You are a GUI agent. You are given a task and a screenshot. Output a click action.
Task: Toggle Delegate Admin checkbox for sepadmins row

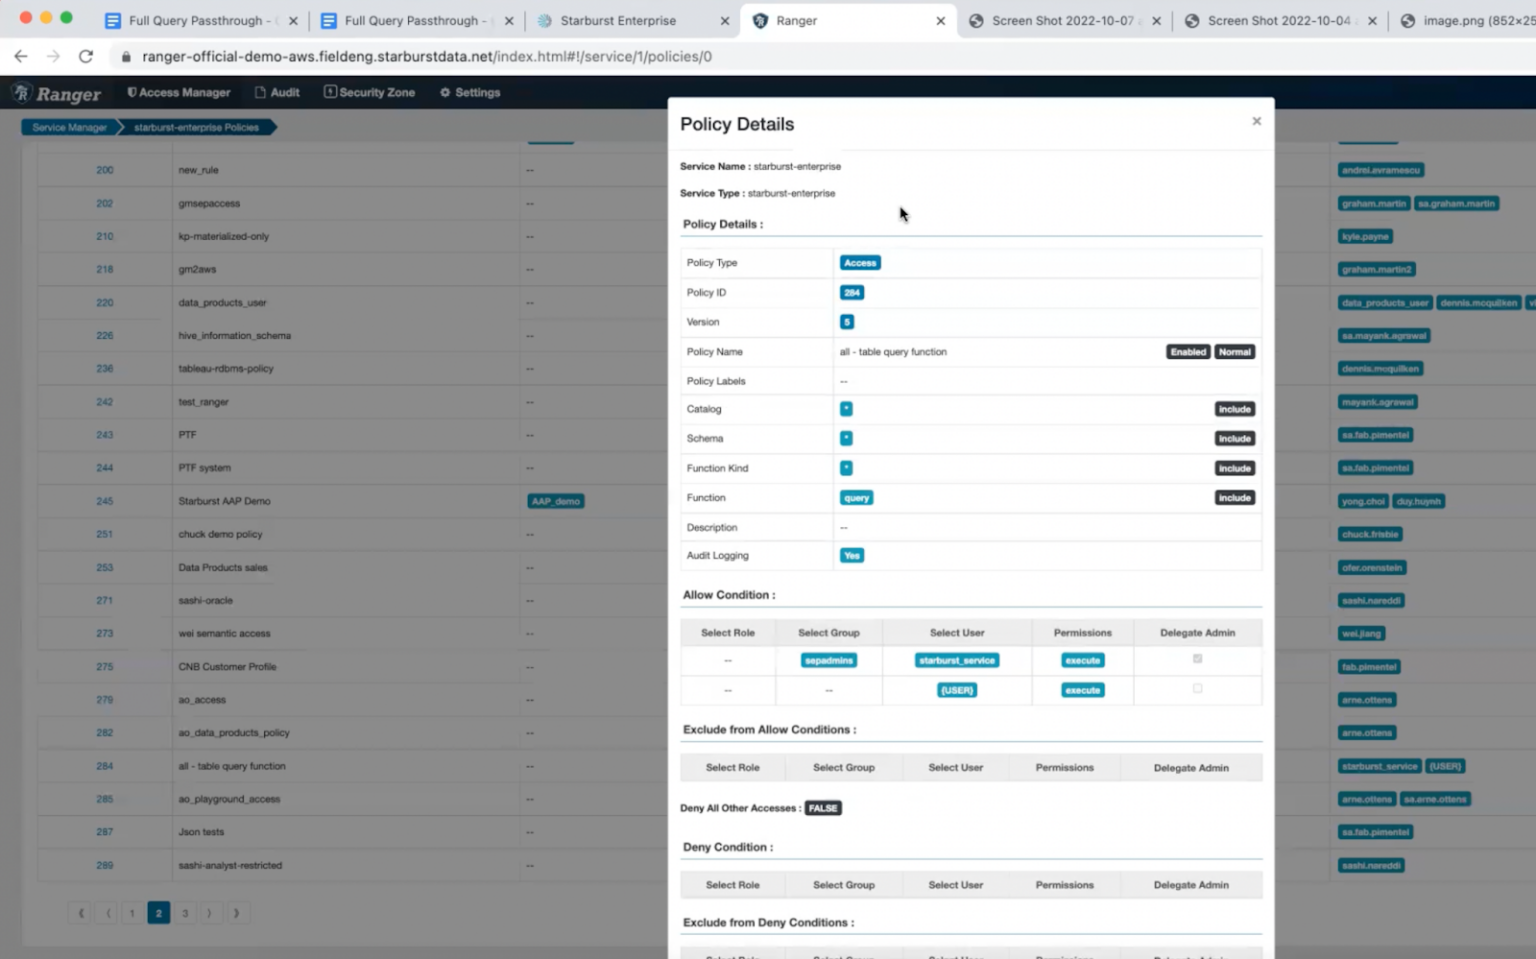pos(1197,659)
